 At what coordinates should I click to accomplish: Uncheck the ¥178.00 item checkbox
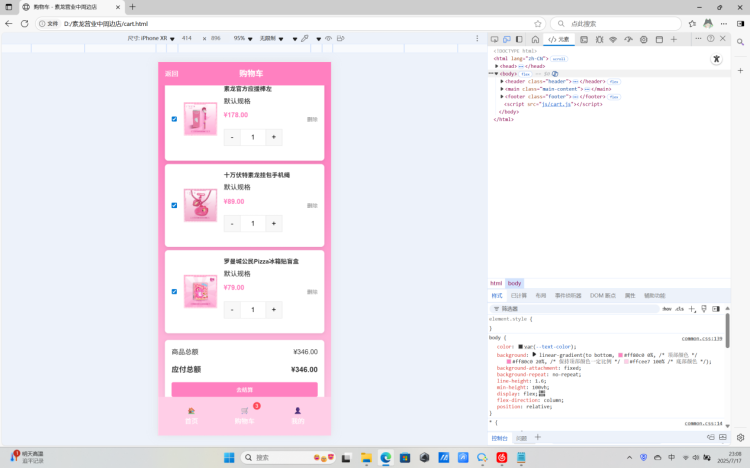coord(174,119)
